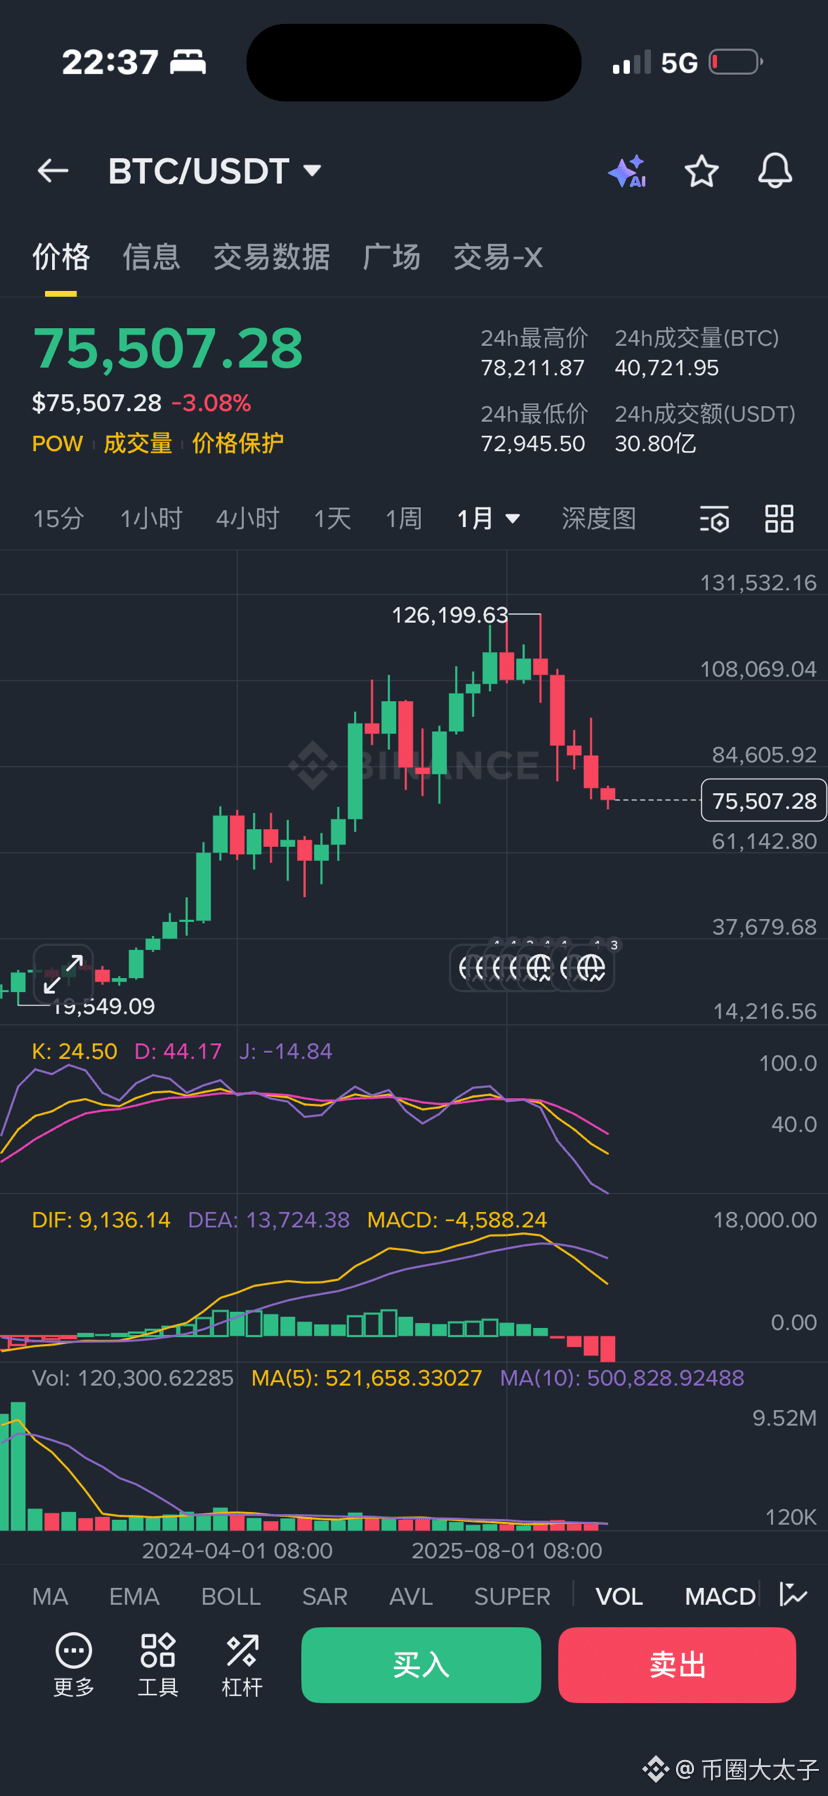The image size is (828, 1796).
Task: Tap the 126,199.63 high marker on chart
Action: coord(450,615)
